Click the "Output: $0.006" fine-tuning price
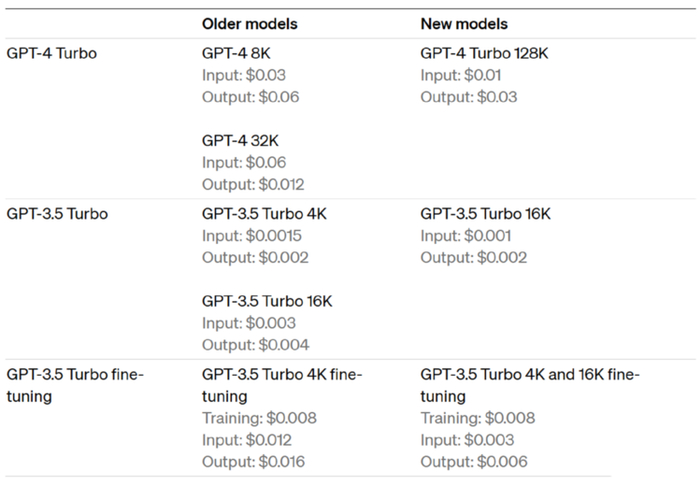The image size is (700, 486). [473, 462]
